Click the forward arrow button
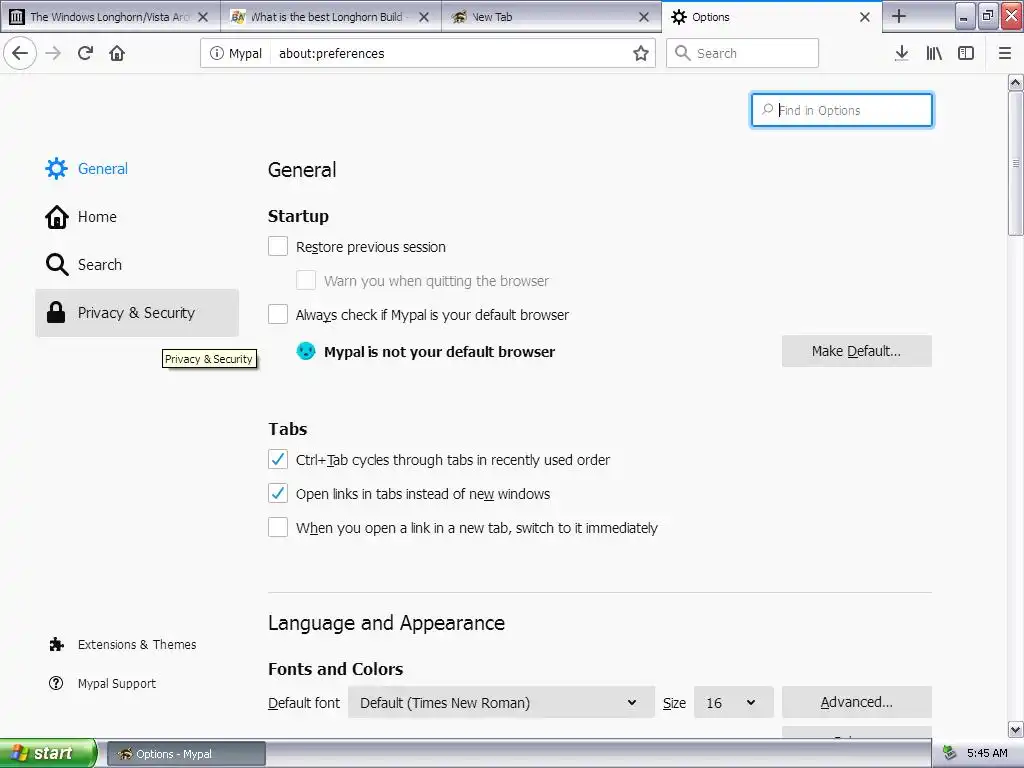This screenshot has width=1024, height=768. [x=53, y=53]
